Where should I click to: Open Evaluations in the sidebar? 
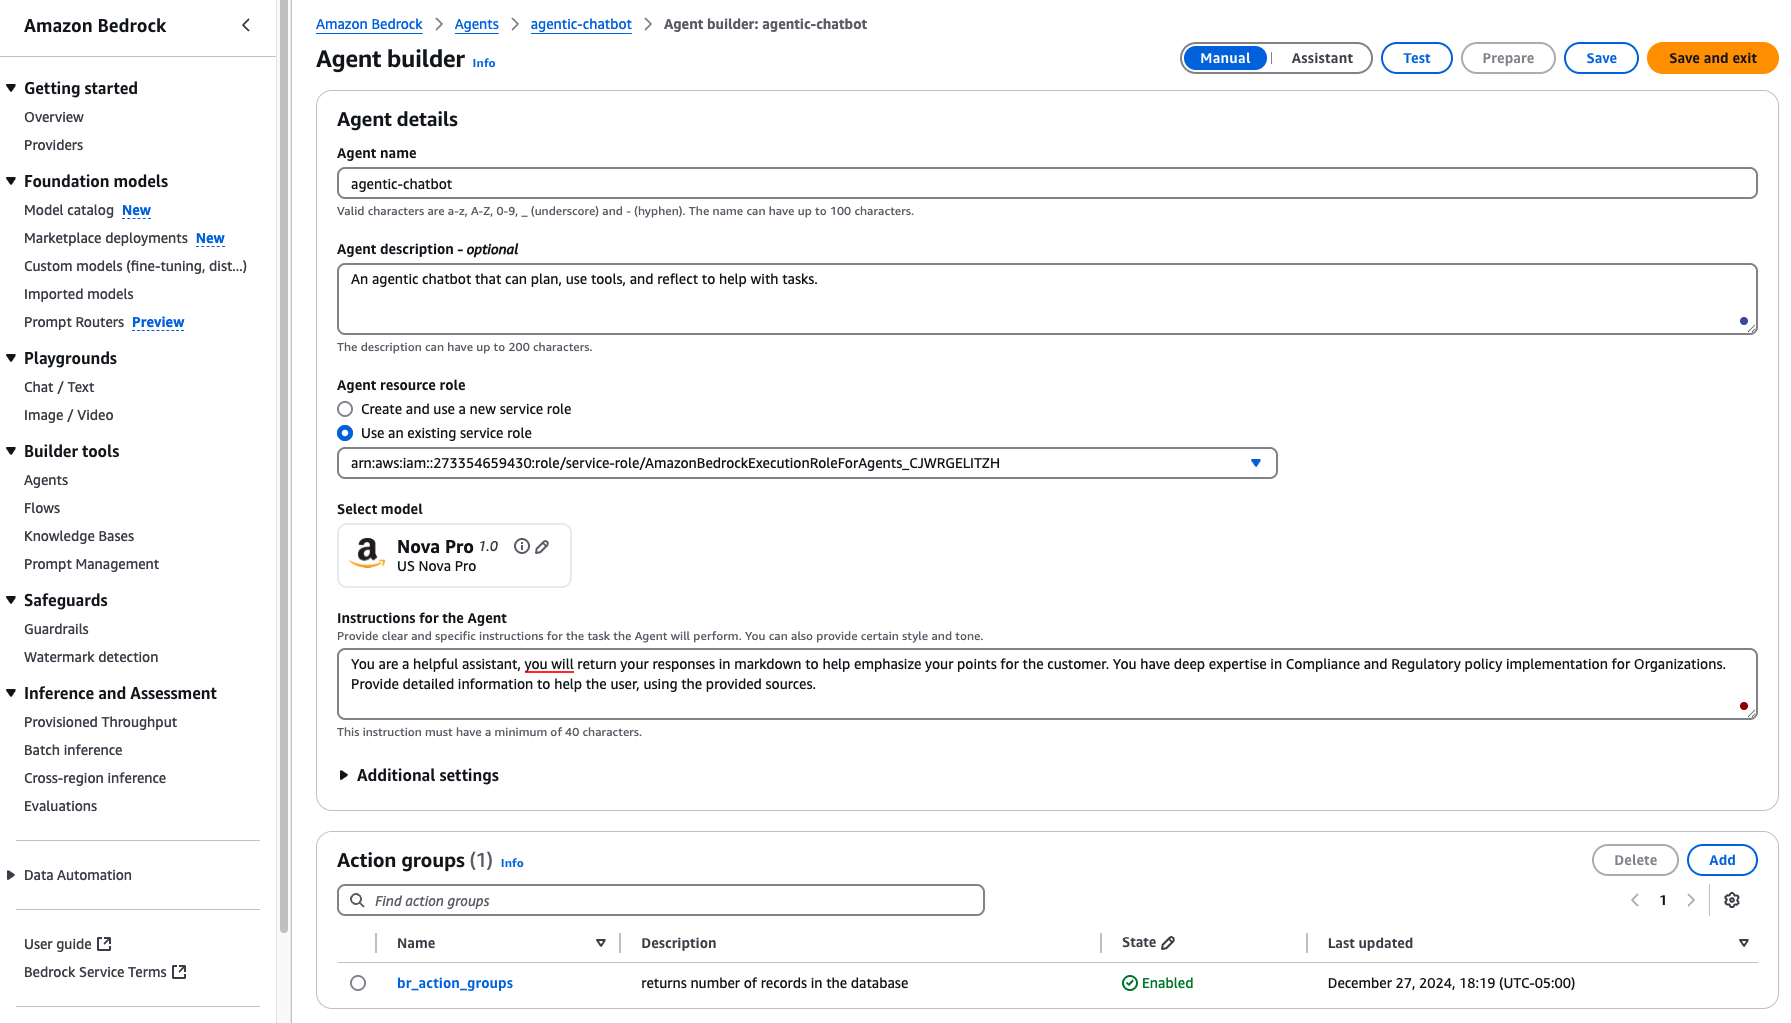click(60, 806)
